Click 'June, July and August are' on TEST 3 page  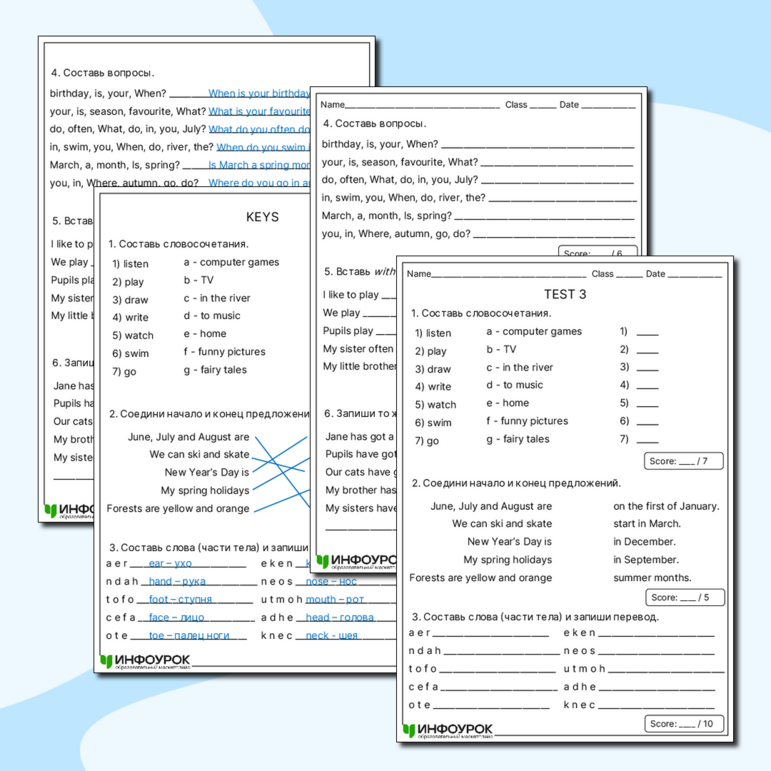491,506
